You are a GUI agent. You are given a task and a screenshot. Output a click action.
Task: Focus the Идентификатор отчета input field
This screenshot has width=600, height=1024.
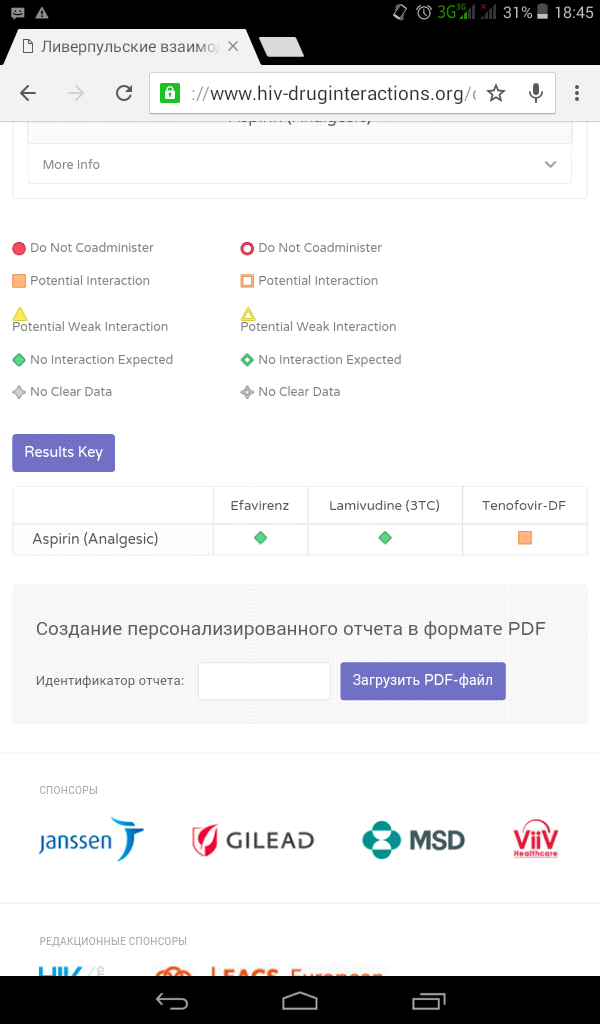coord(264,681)
